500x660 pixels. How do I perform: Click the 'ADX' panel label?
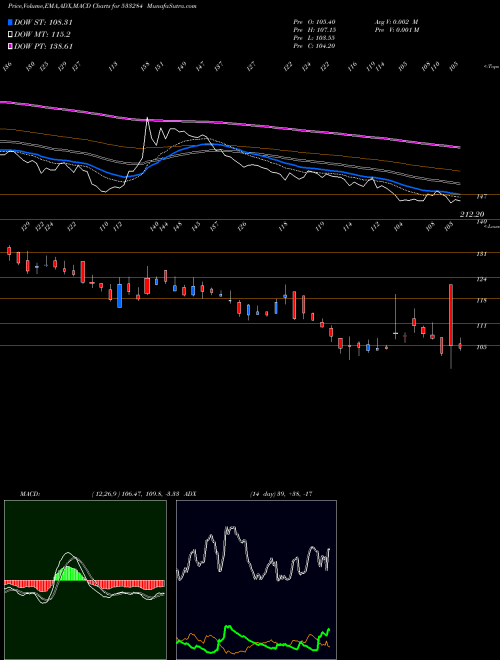(190, 494)
